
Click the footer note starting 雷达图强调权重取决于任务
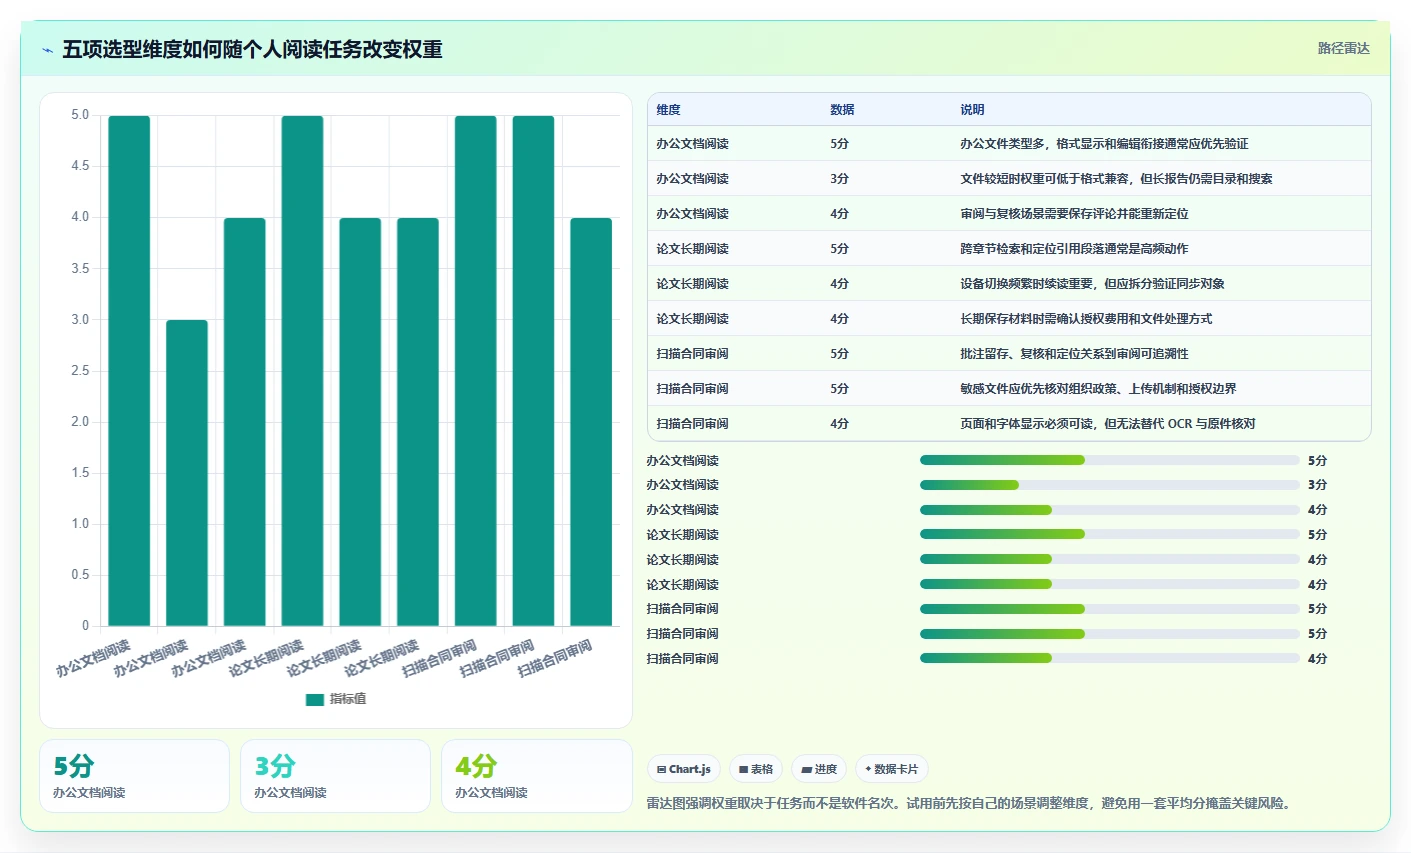coord(968,803)
